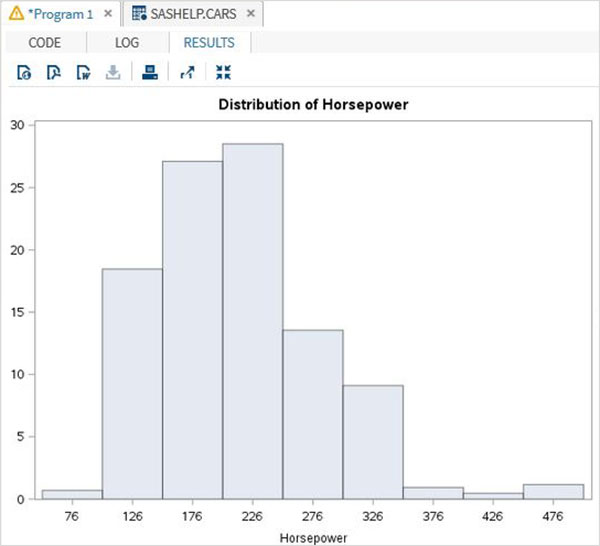This screenshot has height=546, width=600.
Task: Click the histogram bar at 176 horsepower
Action: (x=192, y=330)
